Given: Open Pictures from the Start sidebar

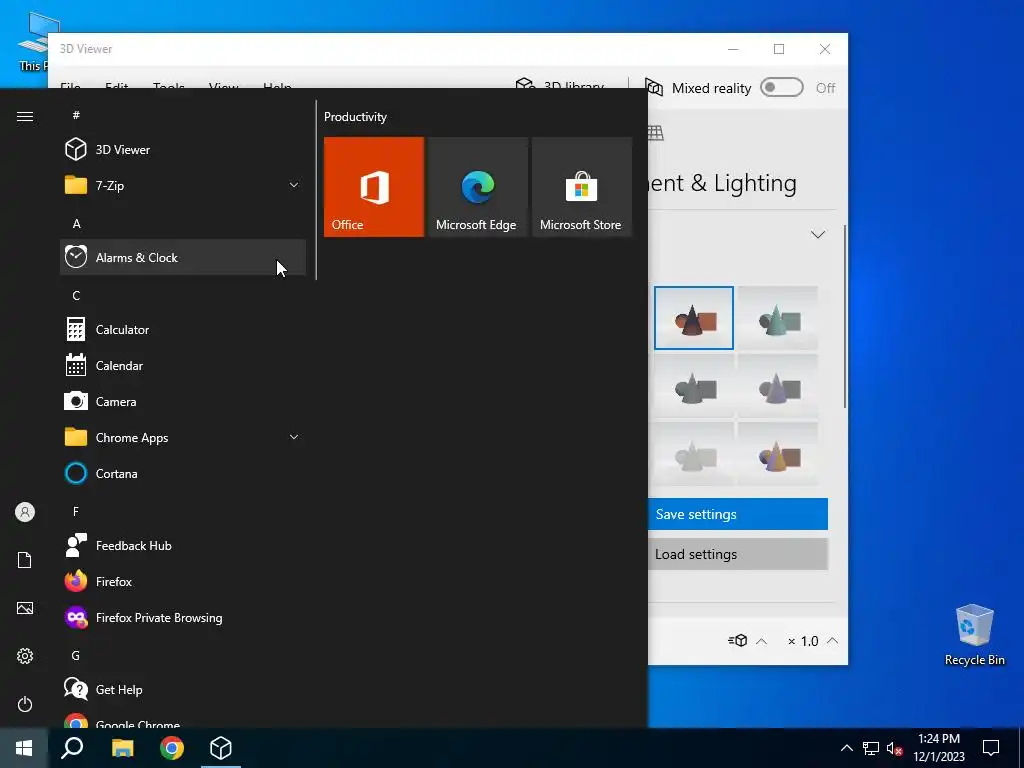Looking at the screenshot, I should [25, 608].
